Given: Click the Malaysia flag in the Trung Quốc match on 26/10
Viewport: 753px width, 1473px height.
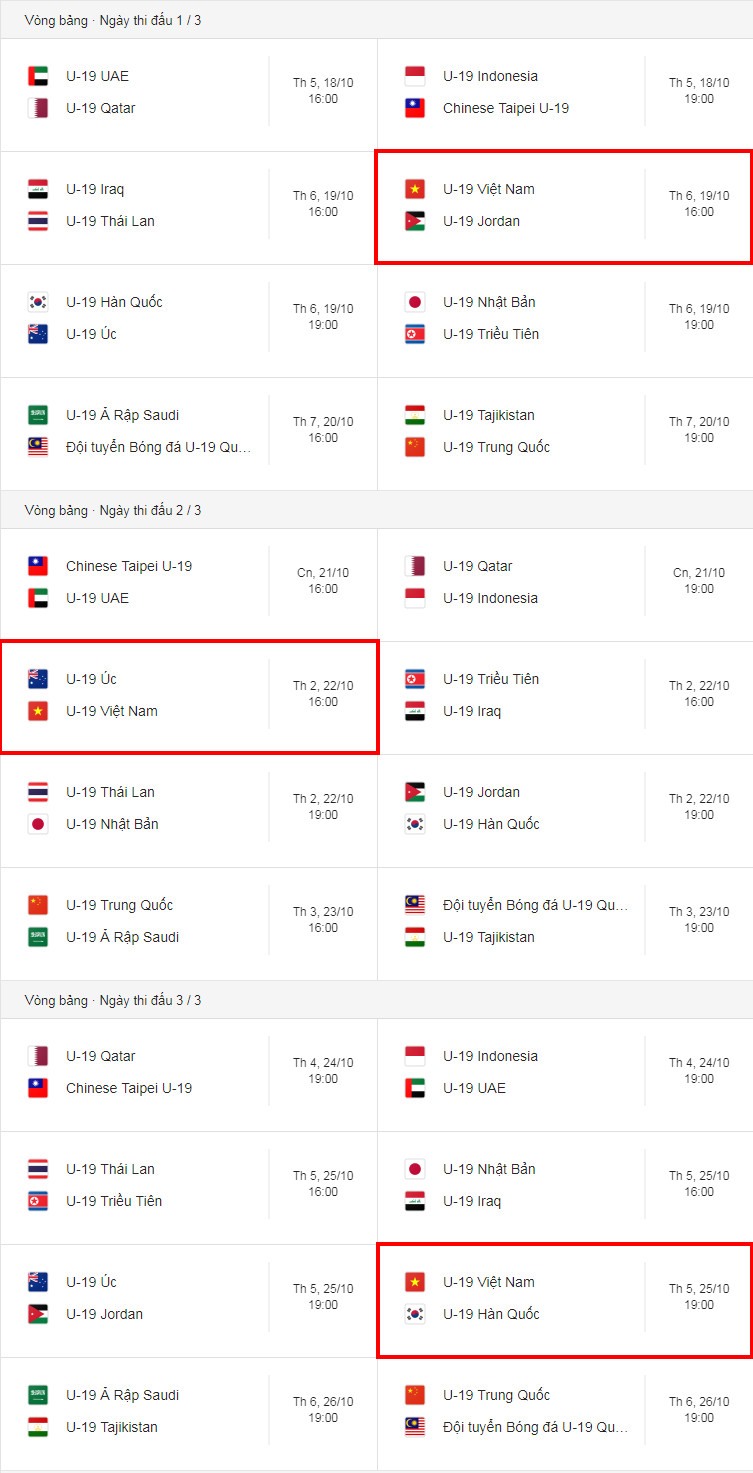Looking at the screenshot, I should click(x=415, y=1427).
